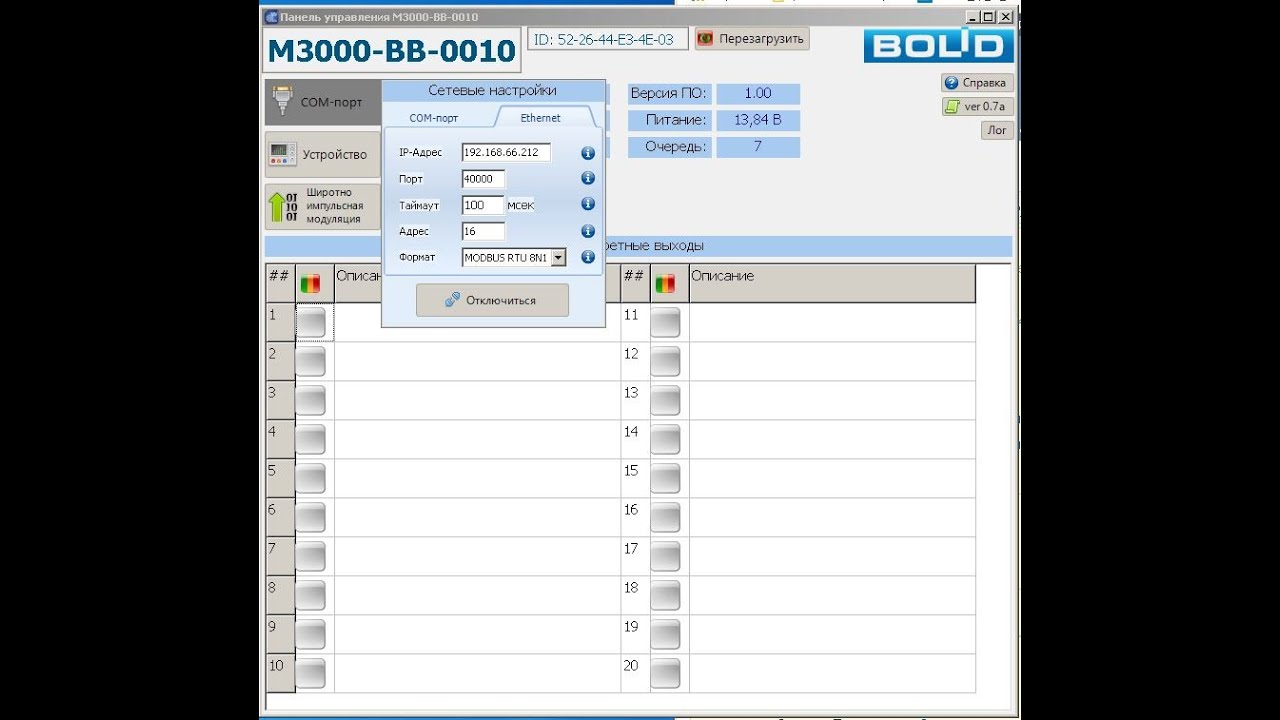Screen dimensions: 1280x720
Task: Switch to COM-порт tab in network settings
Action: pos(434,118)
